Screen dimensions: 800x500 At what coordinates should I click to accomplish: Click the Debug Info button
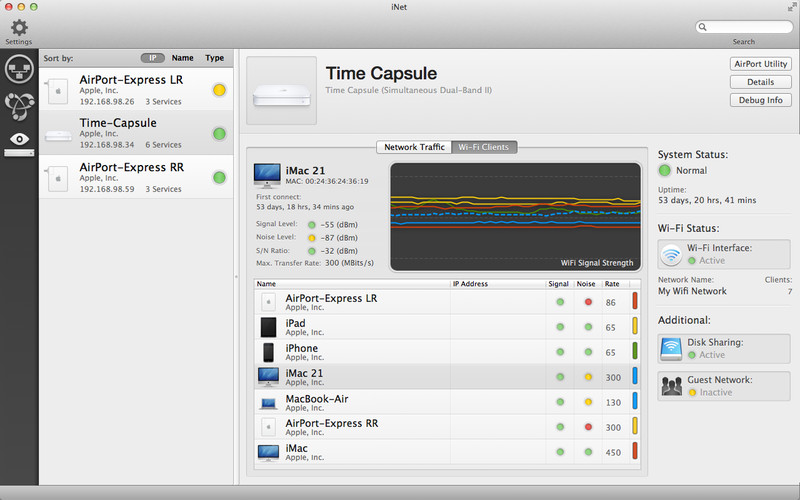pyautogui.click(x=761, y=100)
